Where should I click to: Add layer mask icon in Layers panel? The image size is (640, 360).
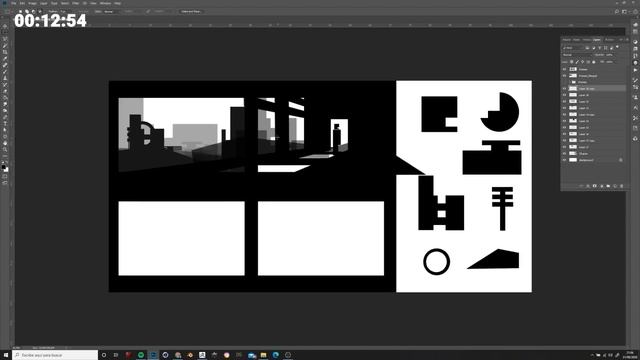595,186
